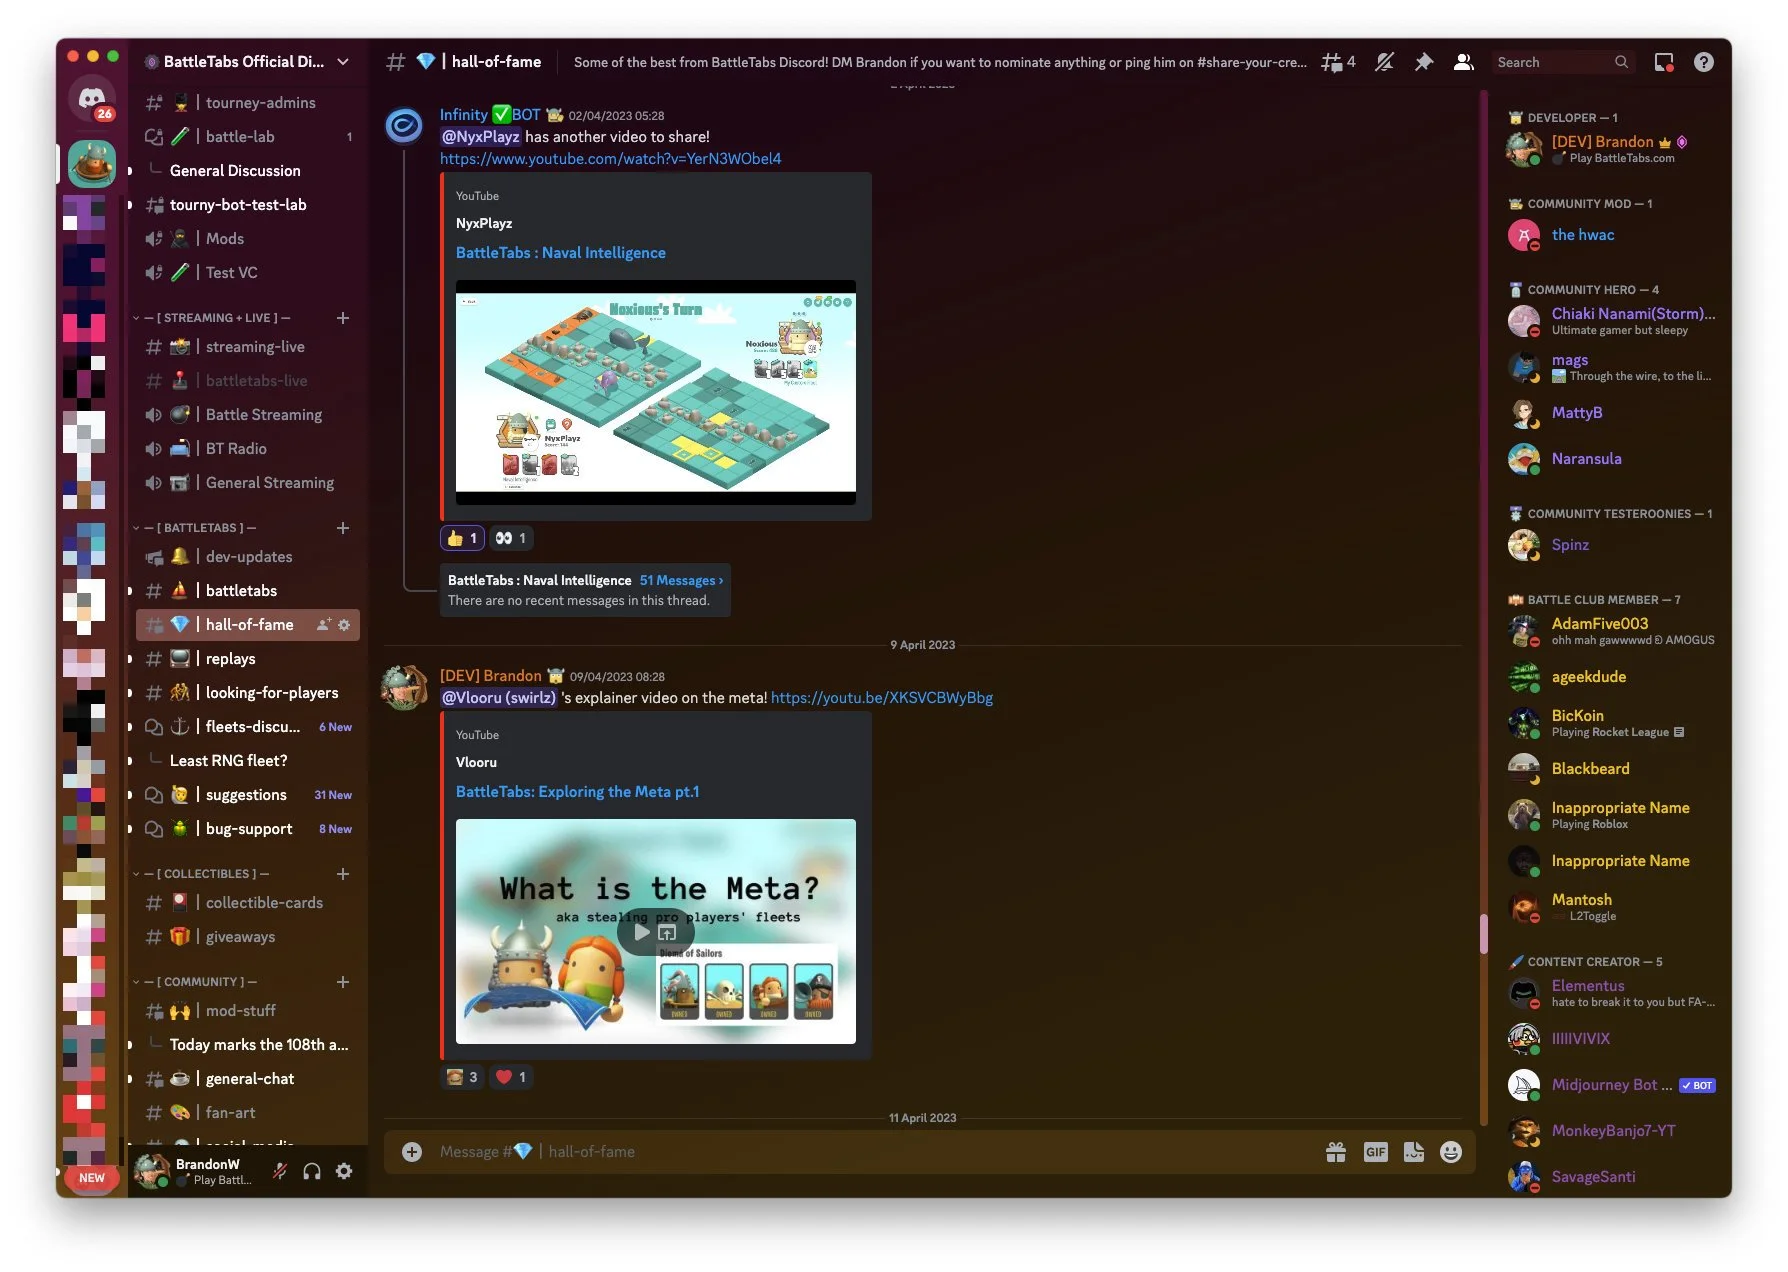1788x1272 pixels.
Task: Toggle microphone mute in user panel
Action: click(x=280, y=1171)
